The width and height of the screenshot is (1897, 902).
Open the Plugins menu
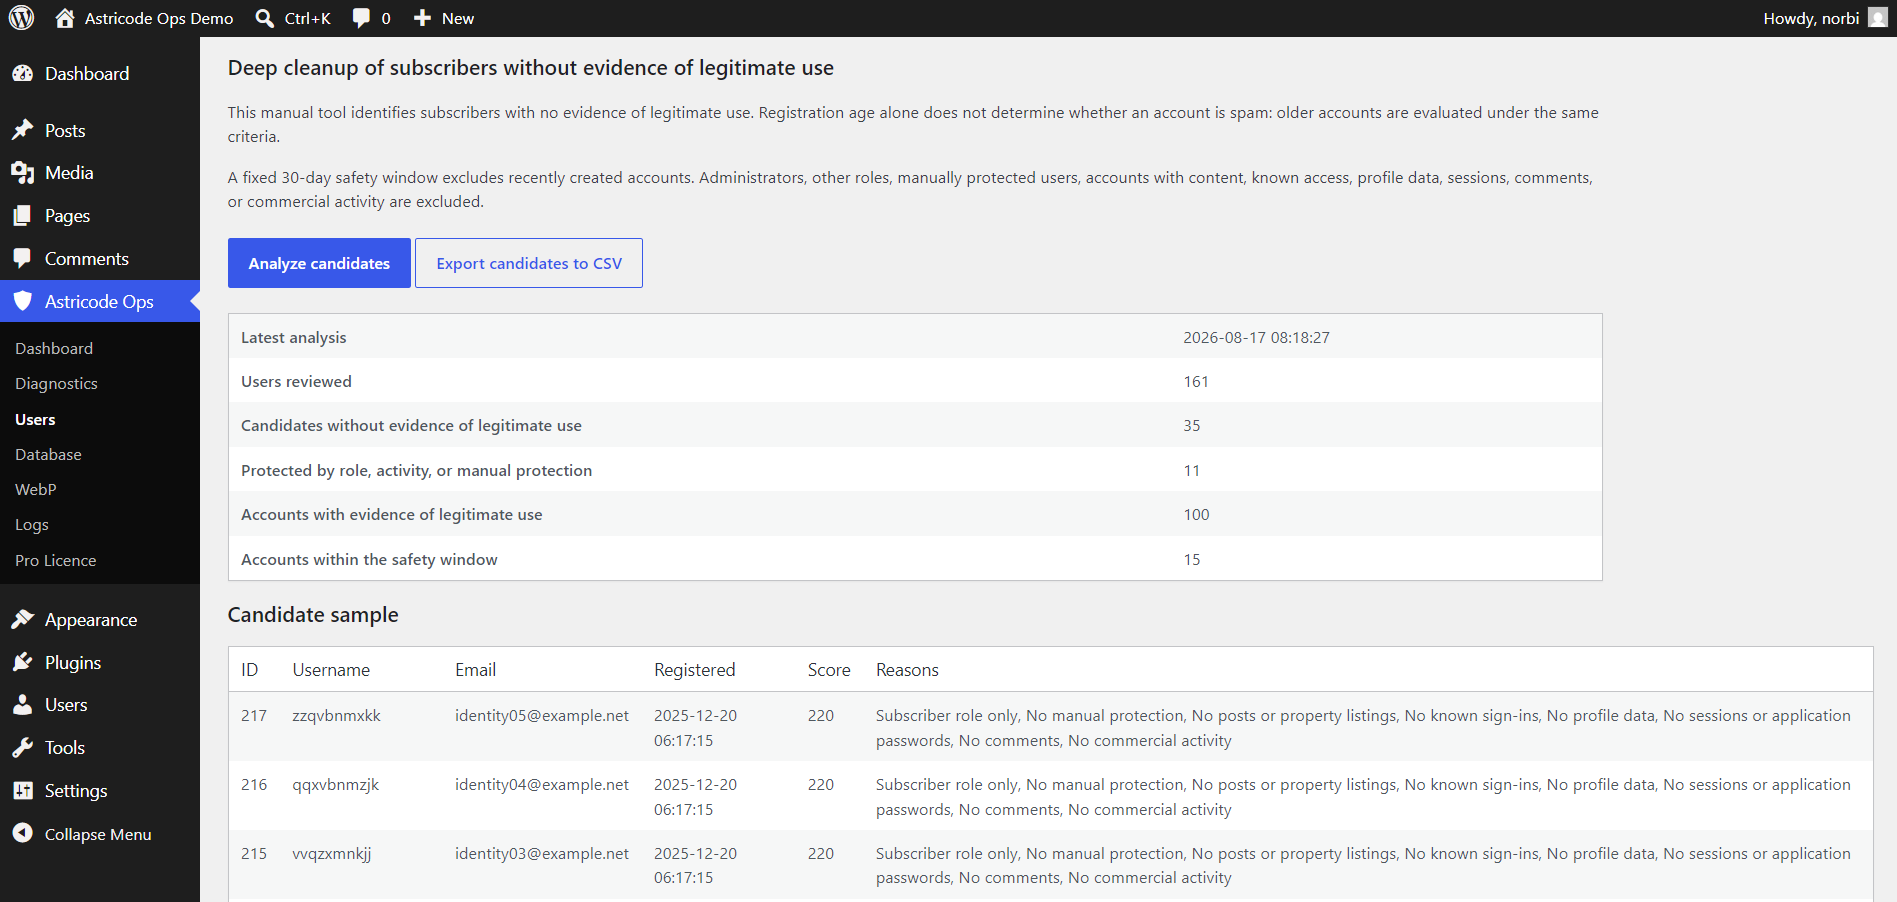[x=73, y=663]
